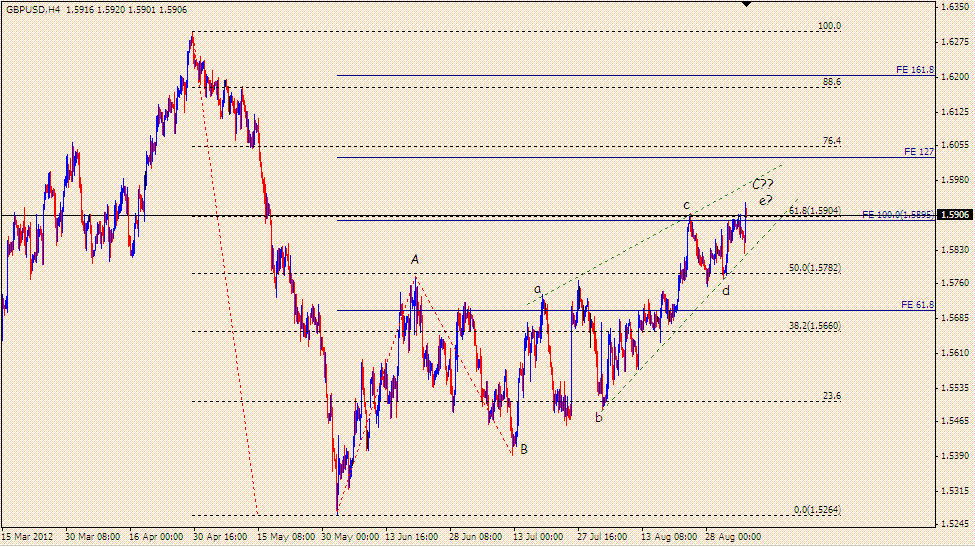This screenshot has width=975, height=547.
Task: Click the 1.5610 price axis value
Action: click(x=954, y=352)
